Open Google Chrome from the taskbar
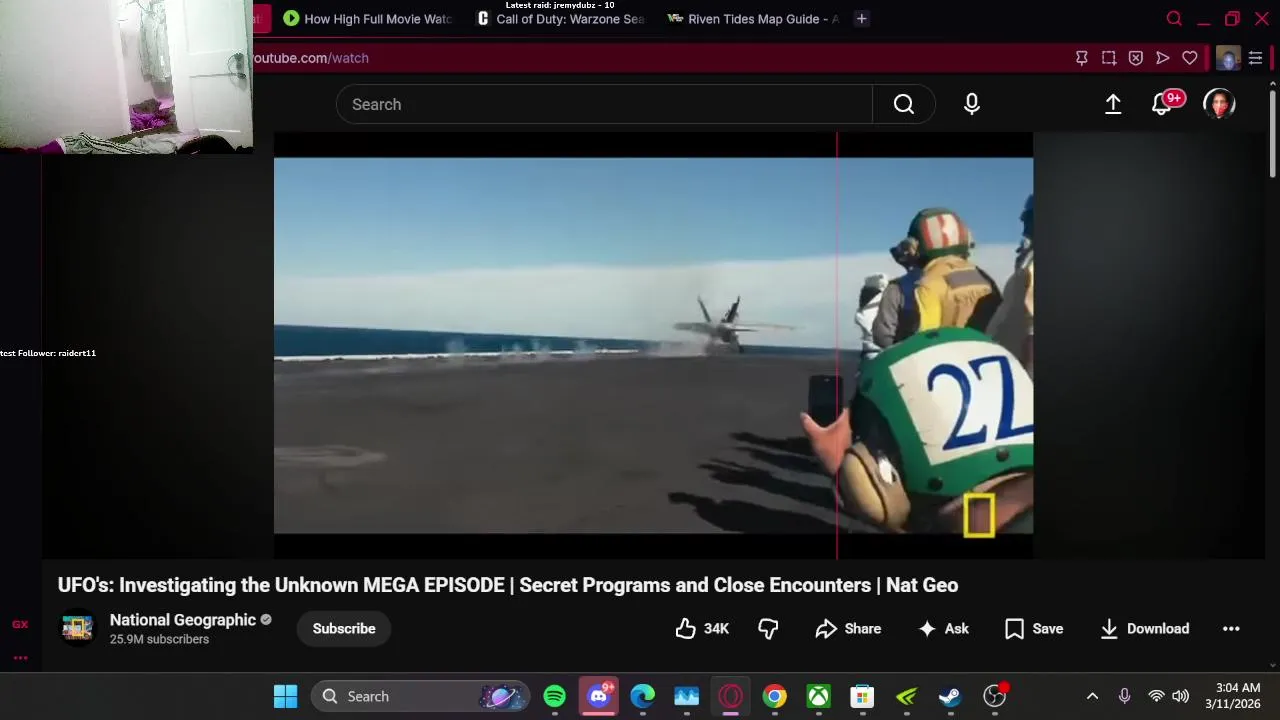 (x=775, y=696)
